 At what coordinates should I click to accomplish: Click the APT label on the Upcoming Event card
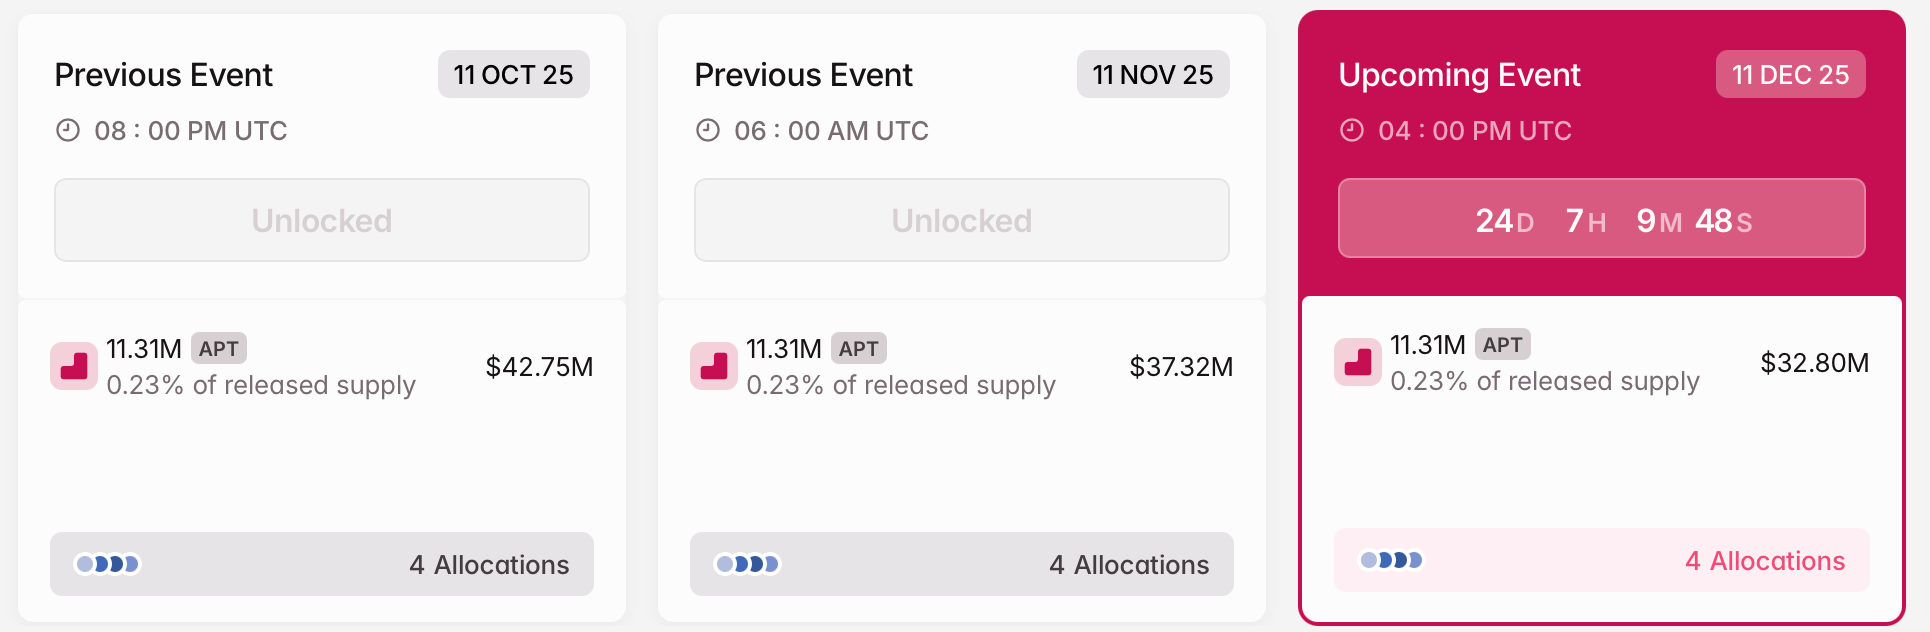pos(1503,345)
